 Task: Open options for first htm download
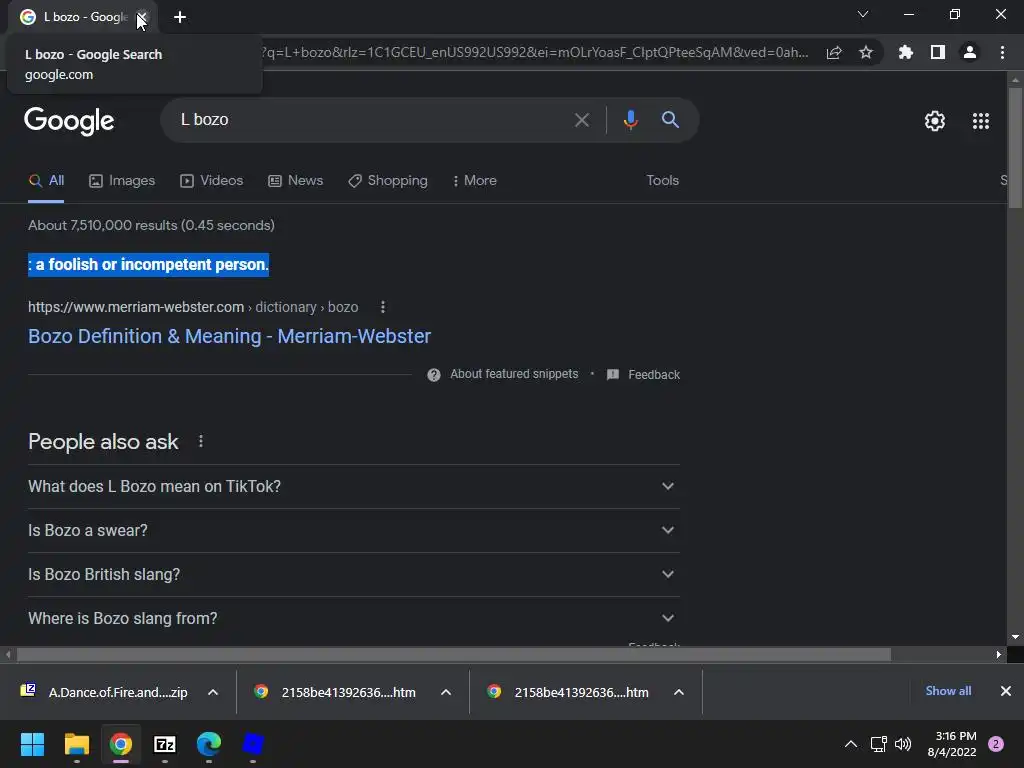(446, 692)
